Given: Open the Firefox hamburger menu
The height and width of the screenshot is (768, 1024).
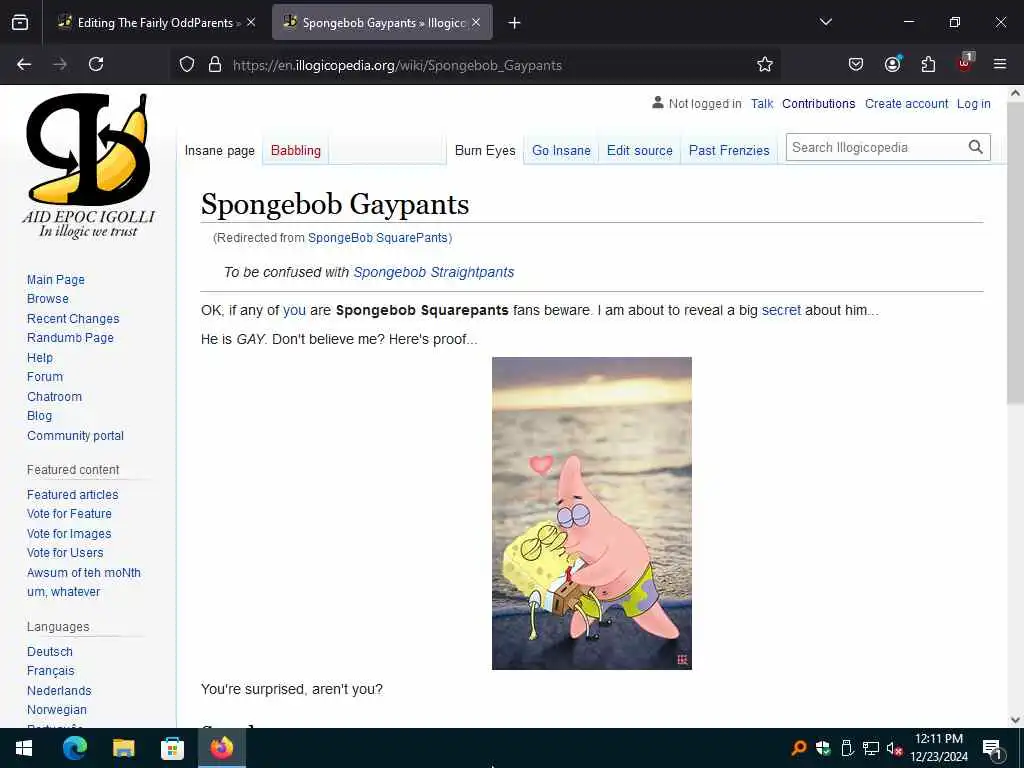Looking at the screenshot, I should 999,64.
